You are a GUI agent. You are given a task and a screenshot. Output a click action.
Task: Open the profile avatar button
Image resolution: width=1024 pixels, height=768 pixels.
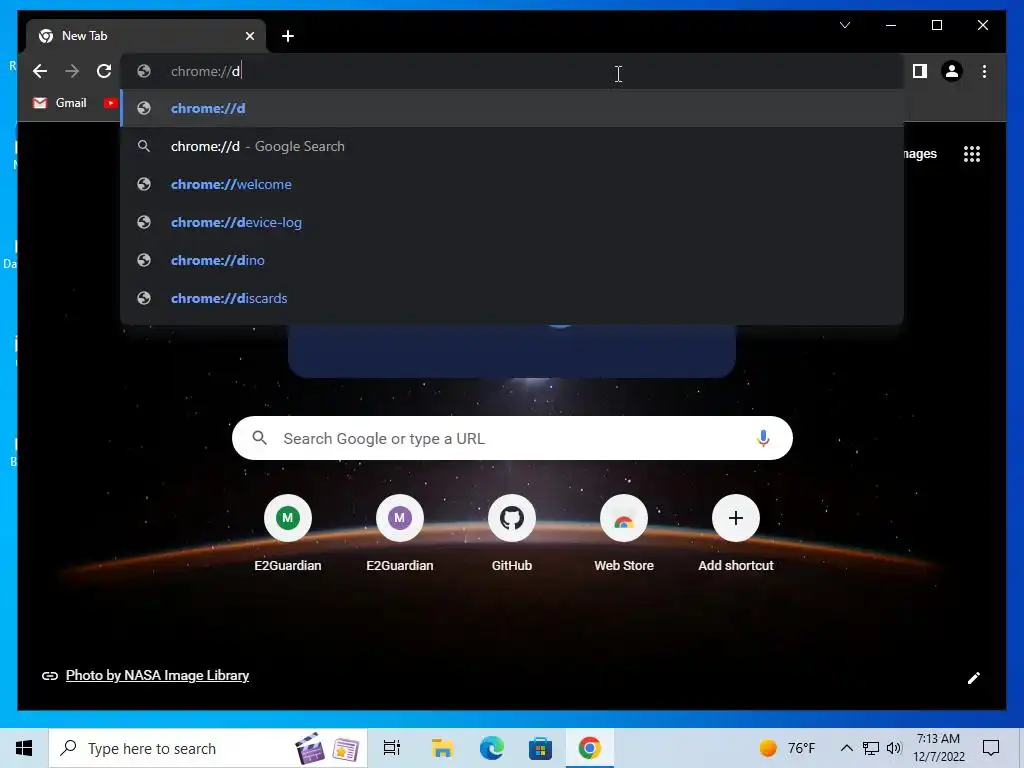pos(952,71)
